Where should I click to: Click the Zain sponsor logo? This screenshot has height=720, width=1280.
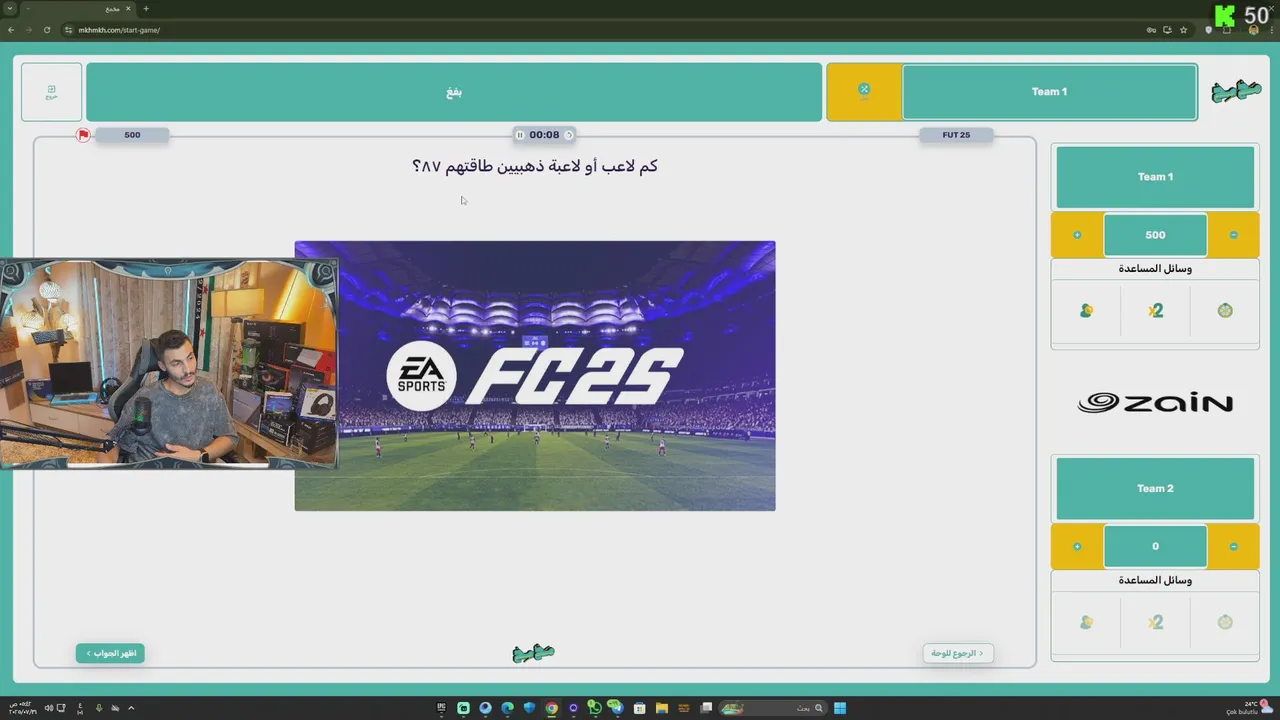coord(1155,403)
